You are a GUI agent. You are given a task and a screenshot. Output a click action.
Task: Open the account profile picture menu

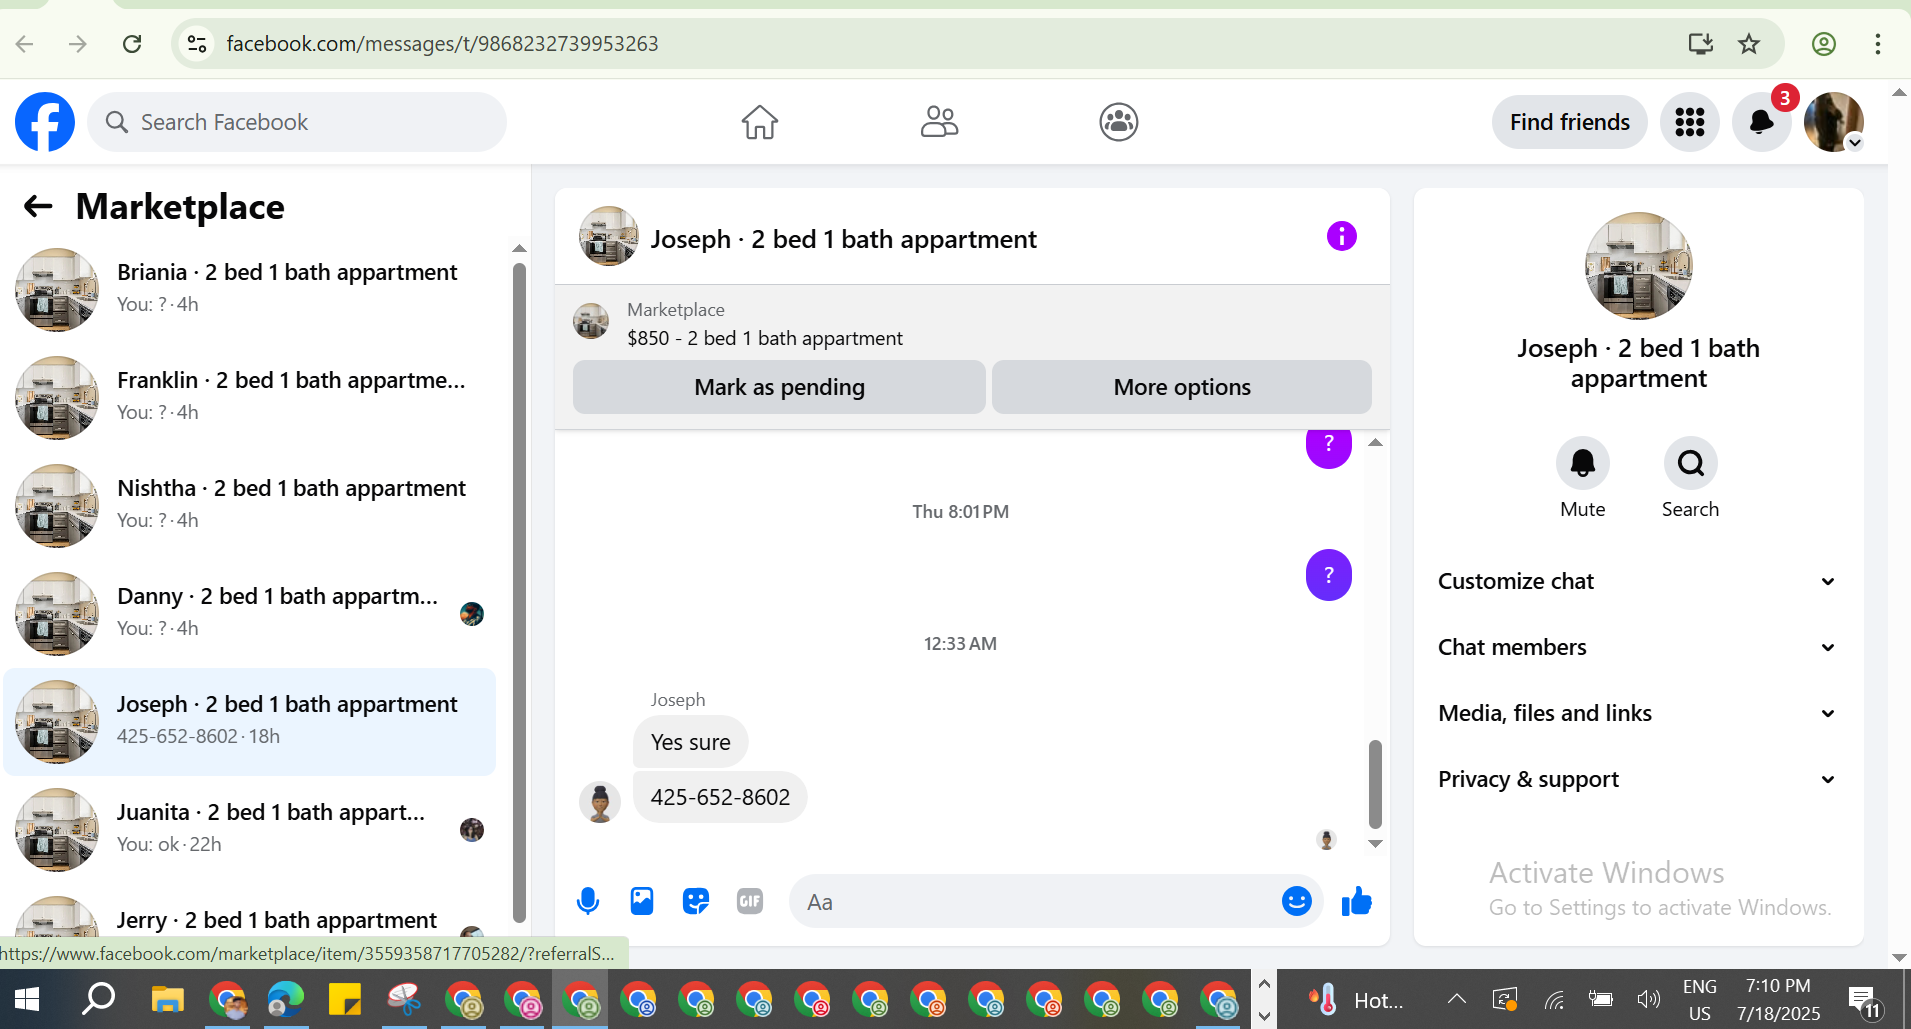(1834, 122)
